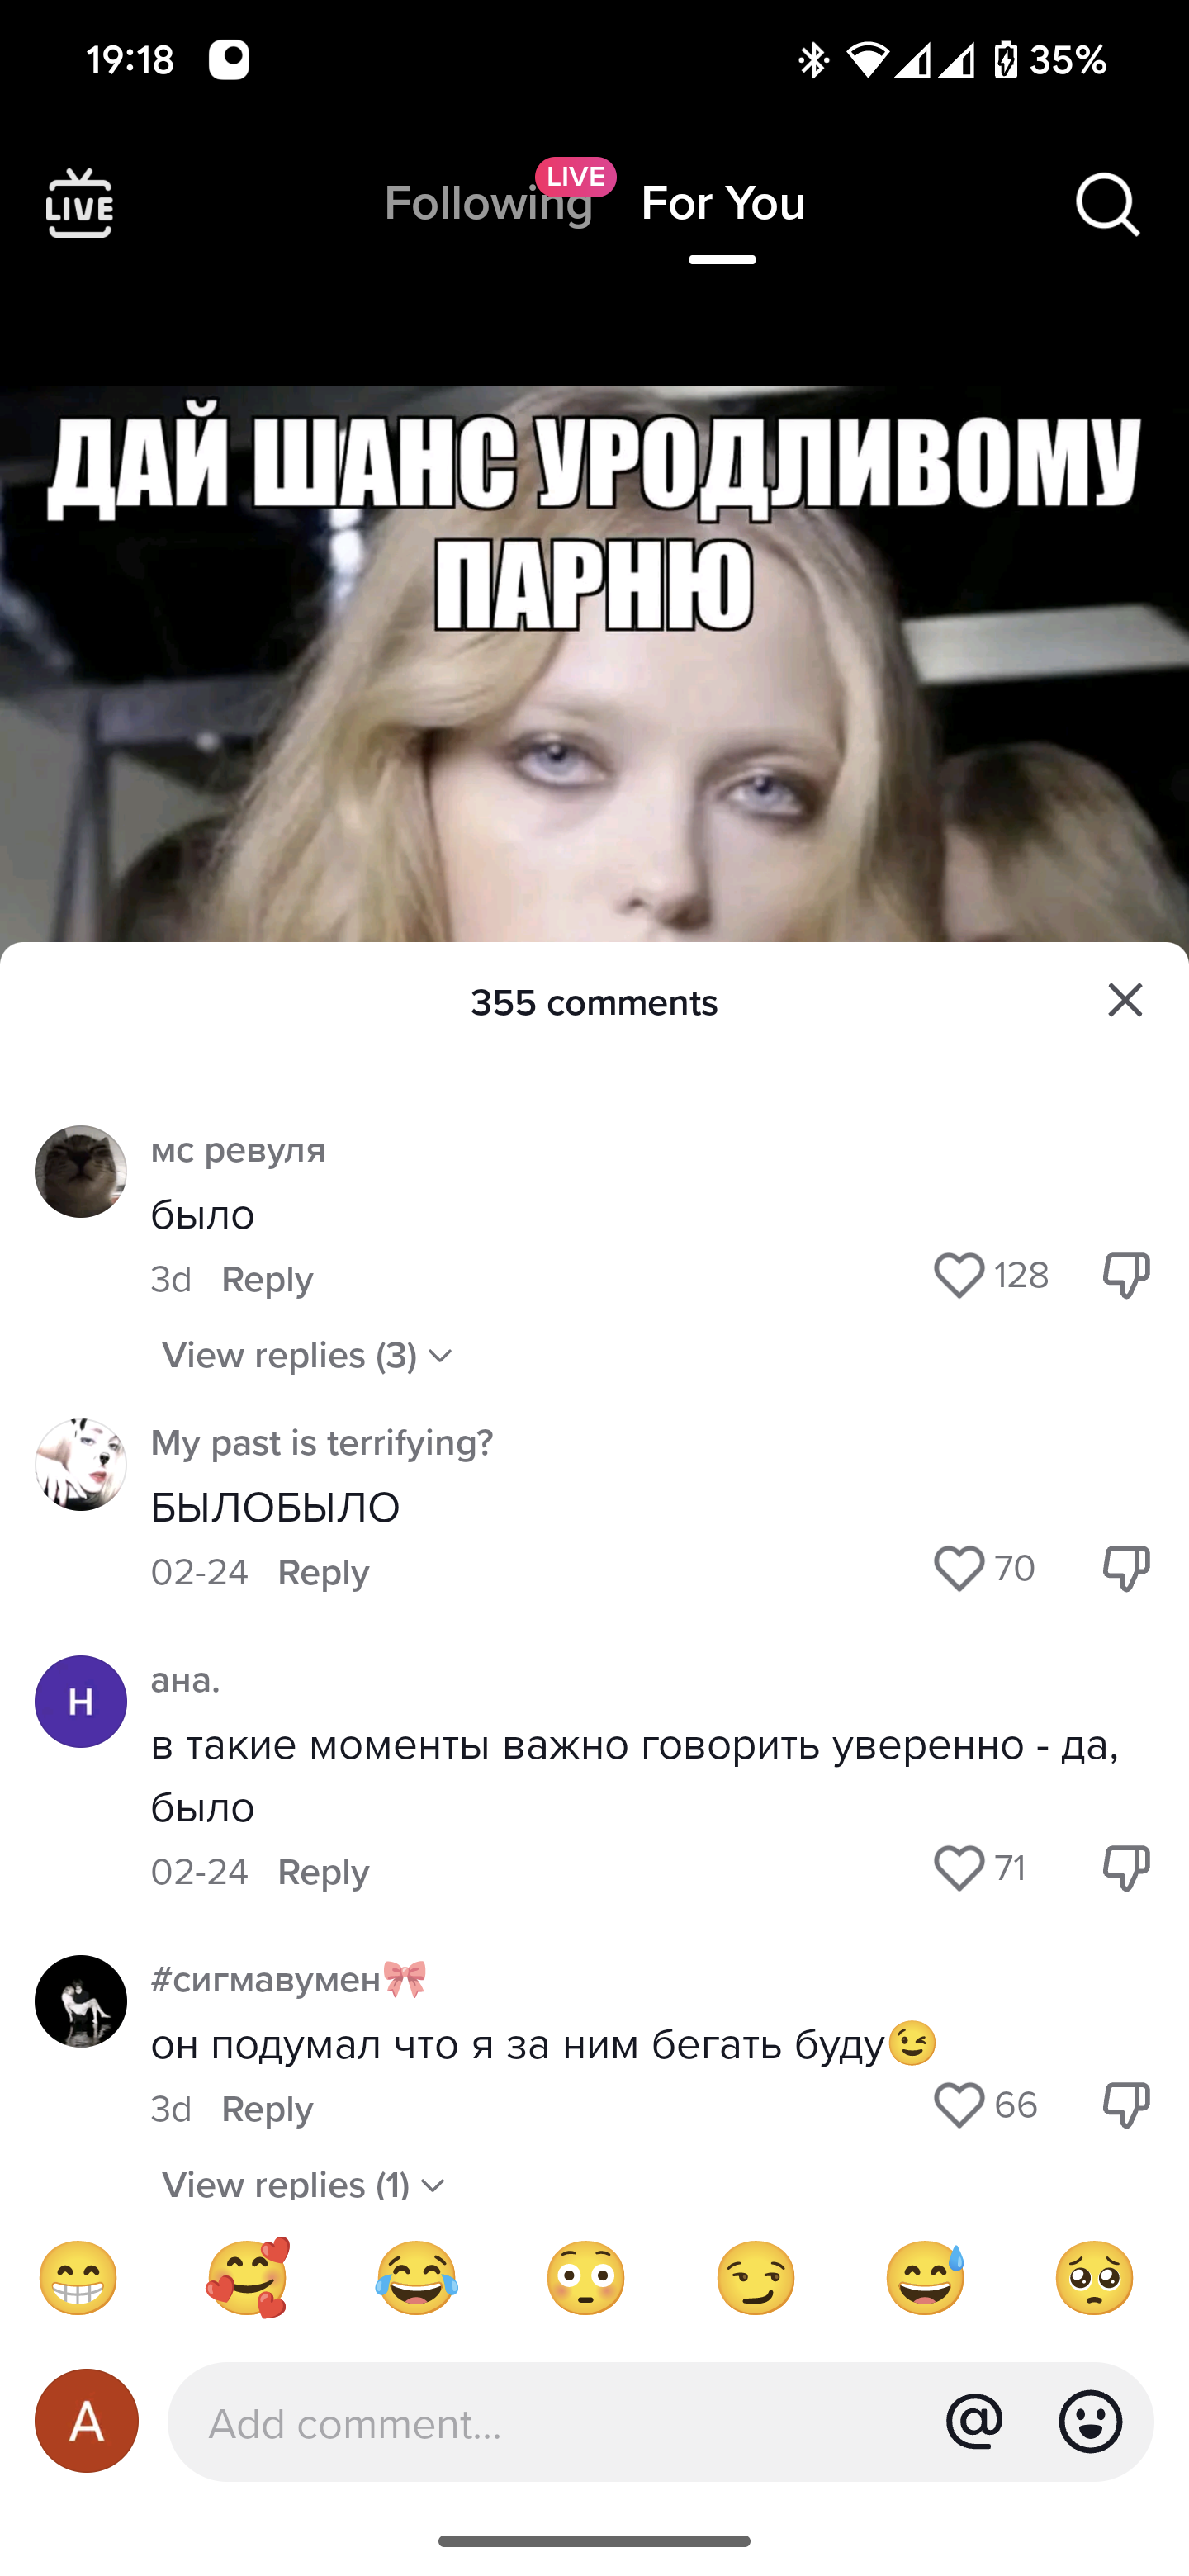Viewport: 1189px width, 2576px height.
Task: Open the LIVE TV icon
Action: point(79,203)
